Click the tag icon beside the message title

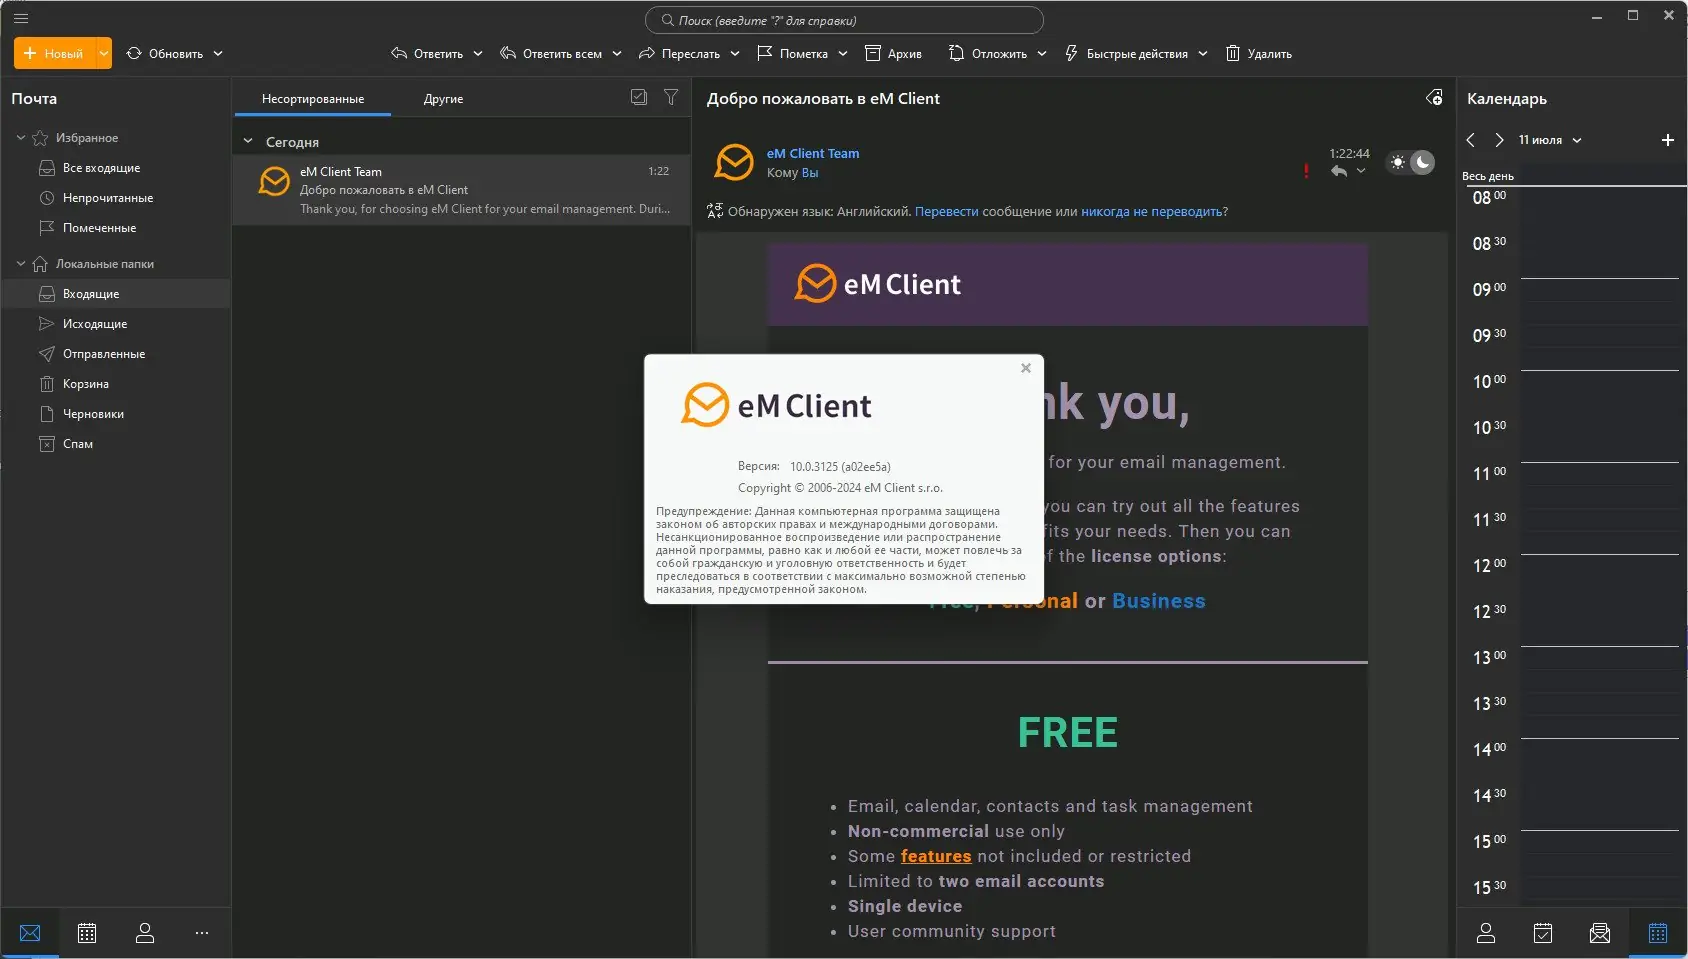click(x=1434, y=97)
